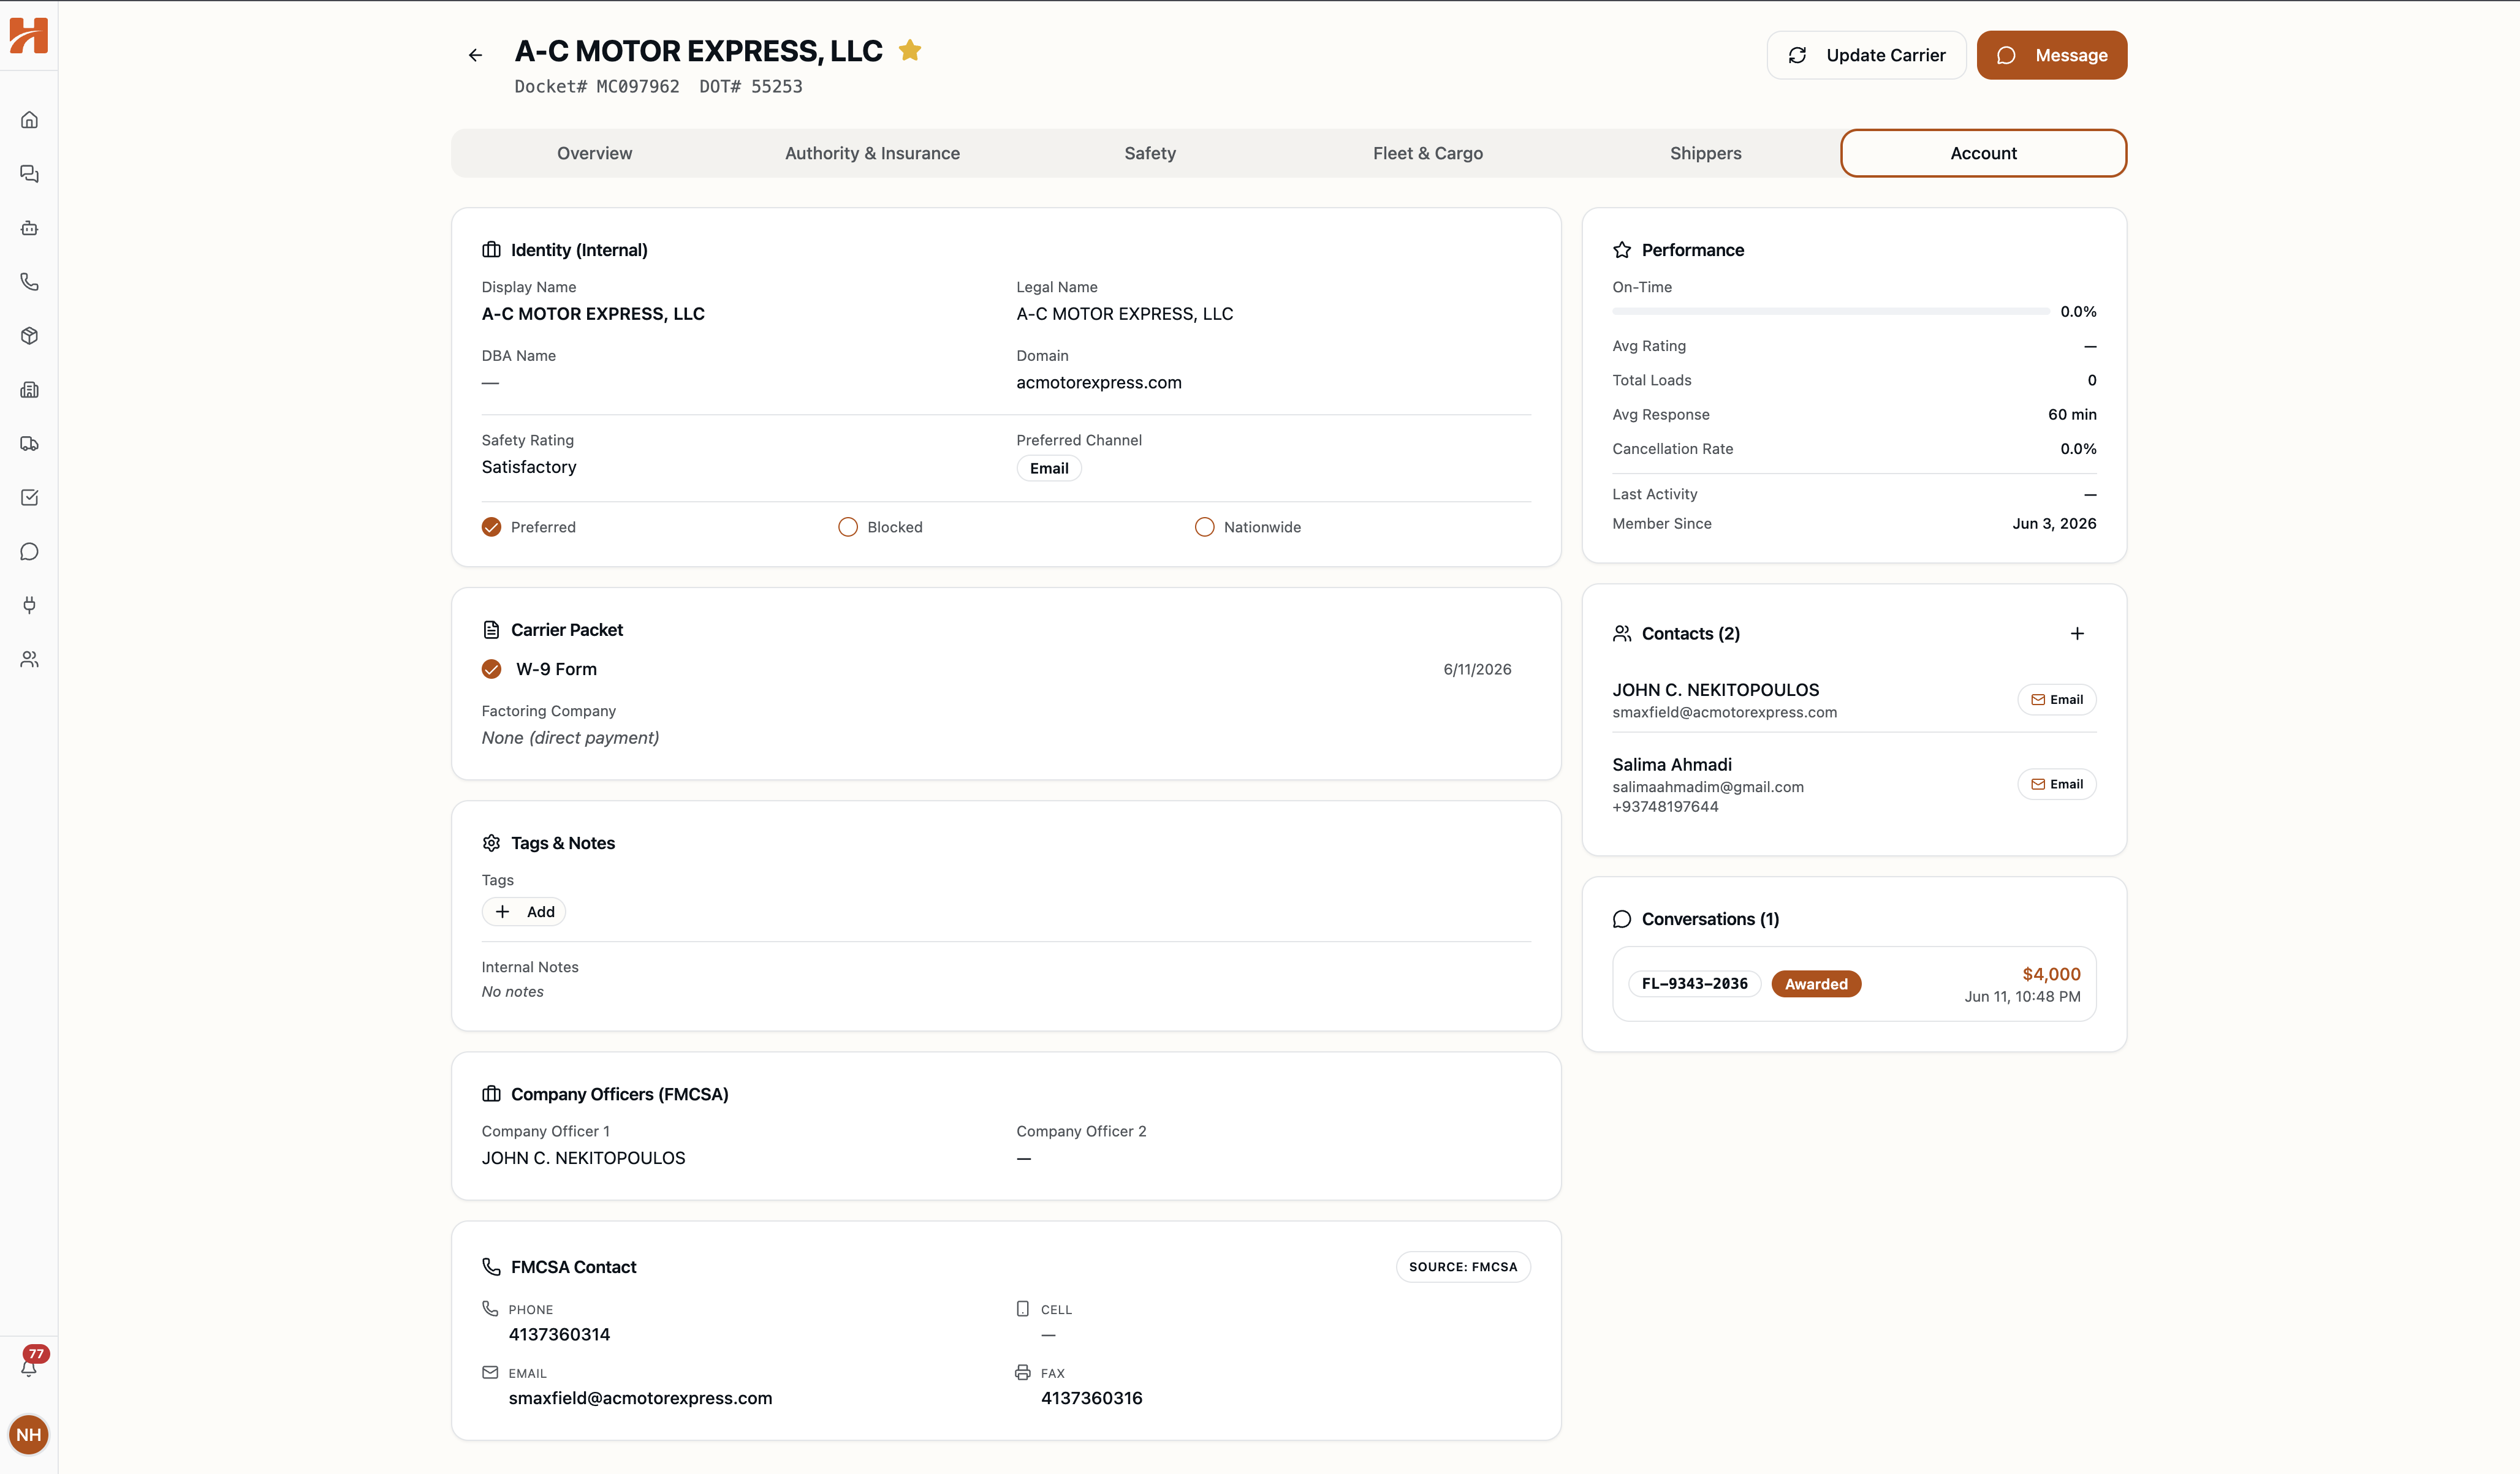Open the single message bubble sidebar icon

point(29,552)
